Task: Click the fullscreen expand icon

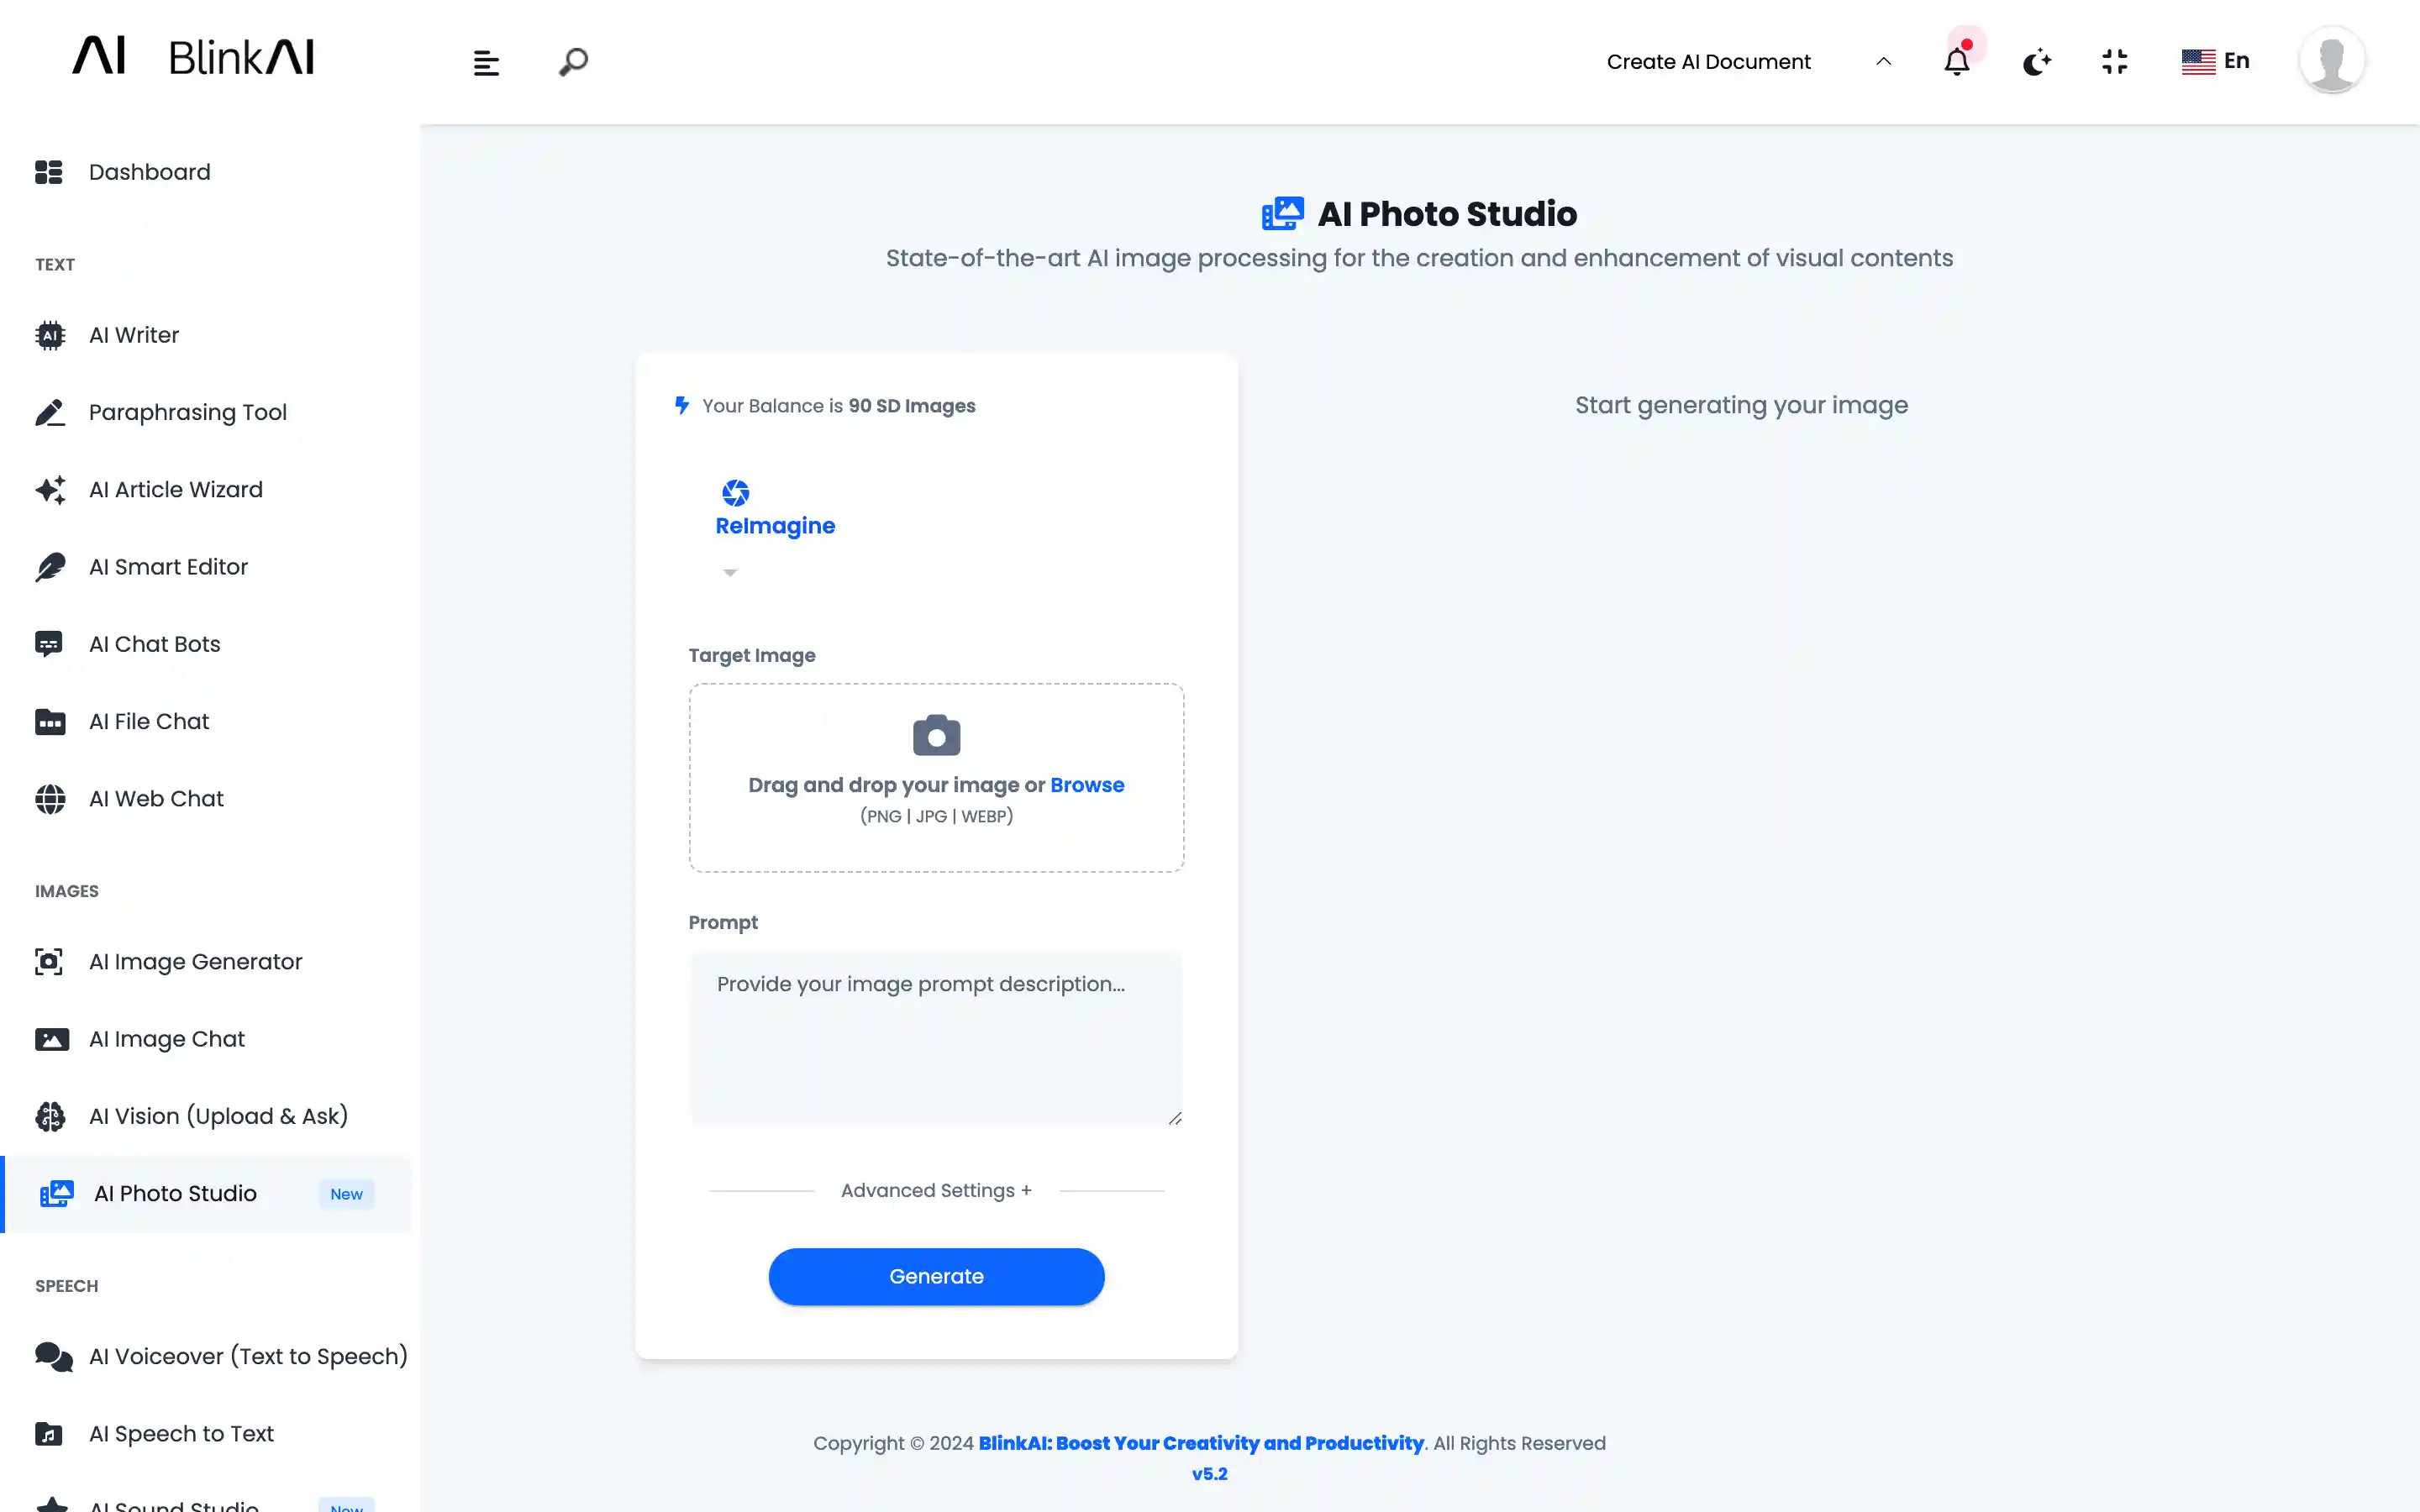Action: point(2113,61)
